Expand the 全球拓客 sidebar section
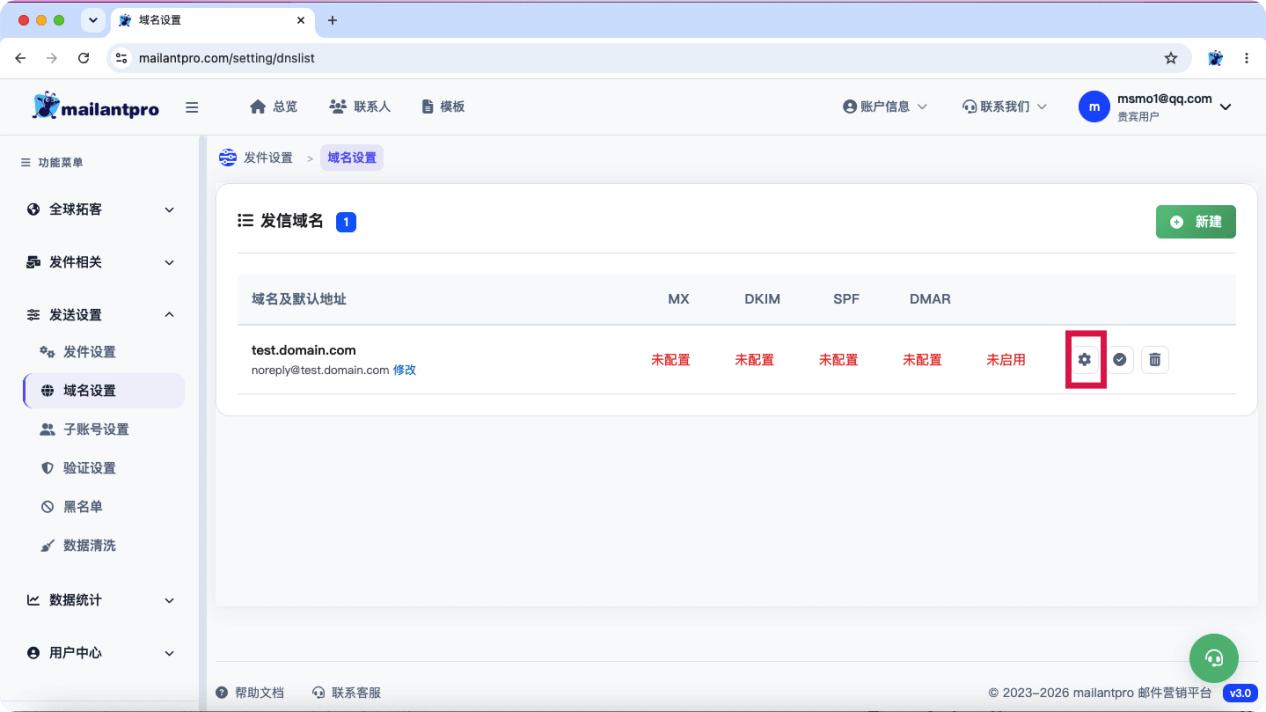Screen dimensions: 1266x712 click(x=100, y=209)
